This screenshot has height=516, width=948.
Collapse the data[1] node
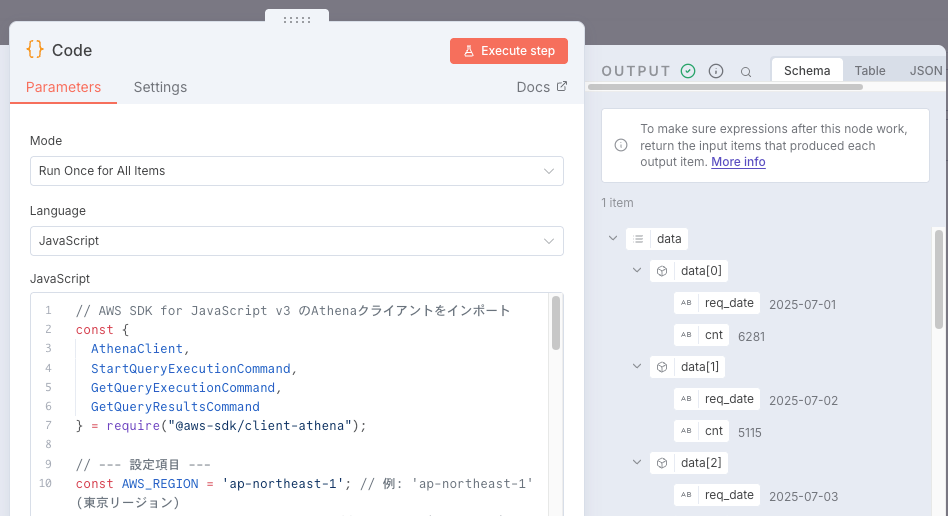pos(637,367)
